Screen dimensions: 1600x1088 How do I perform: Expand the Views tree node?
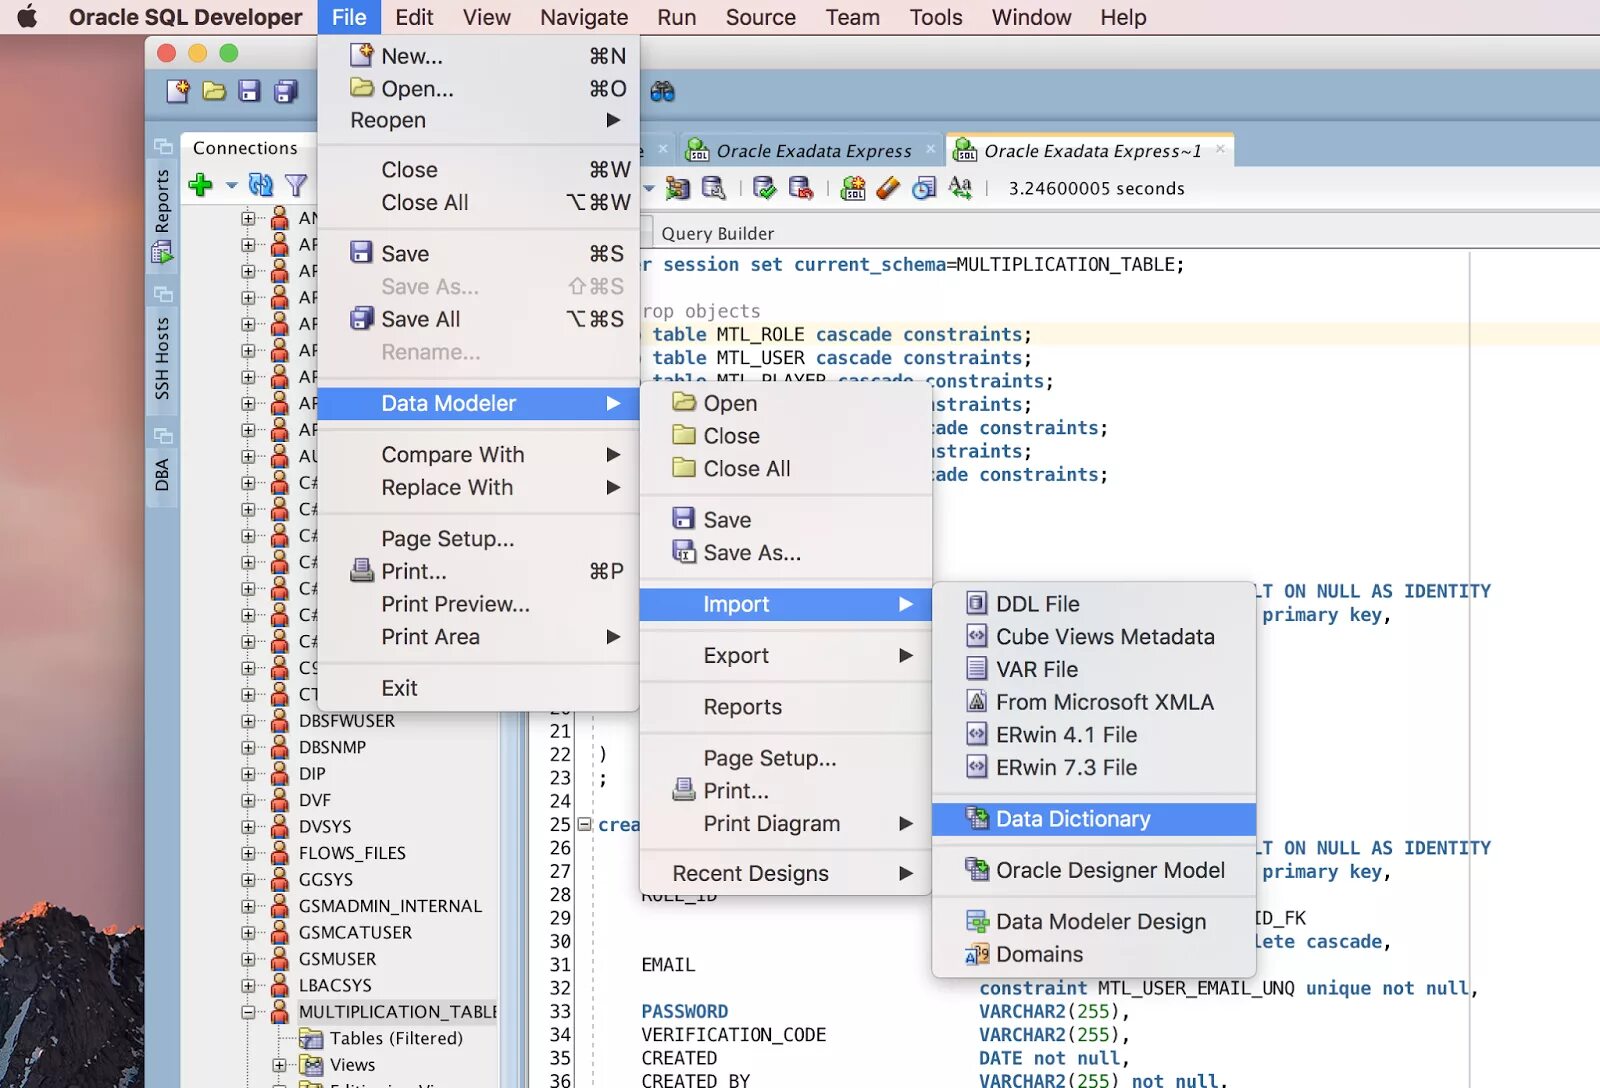click(x=280, y=1065)
